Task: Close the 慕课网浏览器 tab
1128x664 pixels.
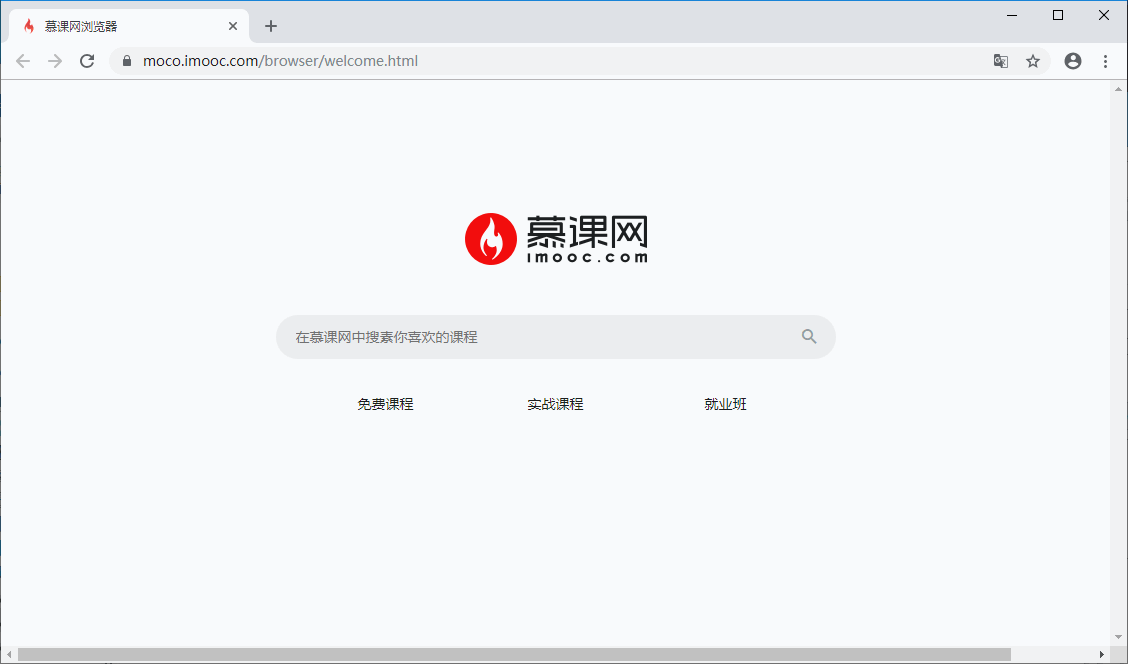Action: tap(233, 26)
